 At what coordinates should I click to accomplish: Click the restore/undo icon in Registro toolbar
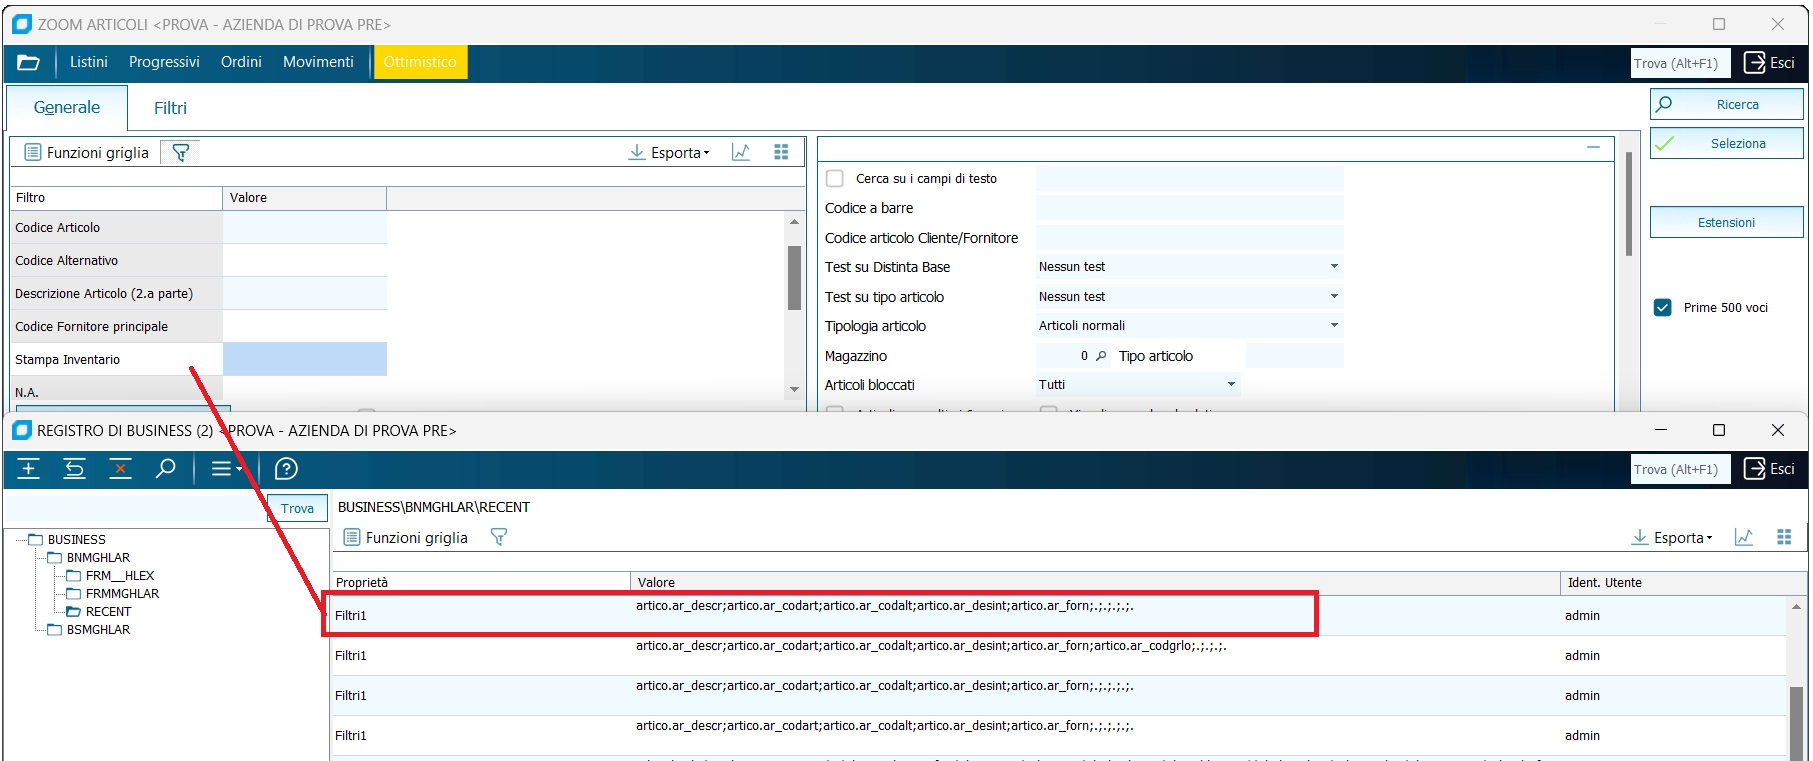[x=75, y=469]
